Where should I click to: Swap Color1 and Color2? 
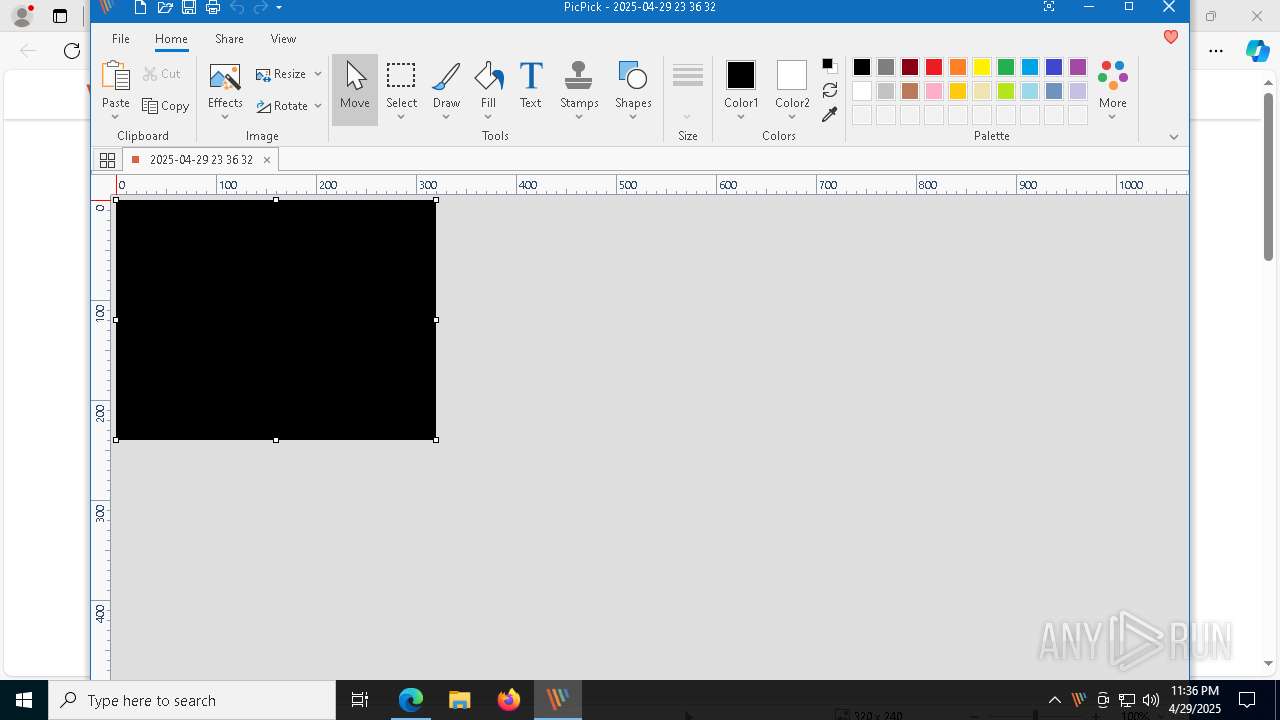pyautogui.click(x=830, y=90)
